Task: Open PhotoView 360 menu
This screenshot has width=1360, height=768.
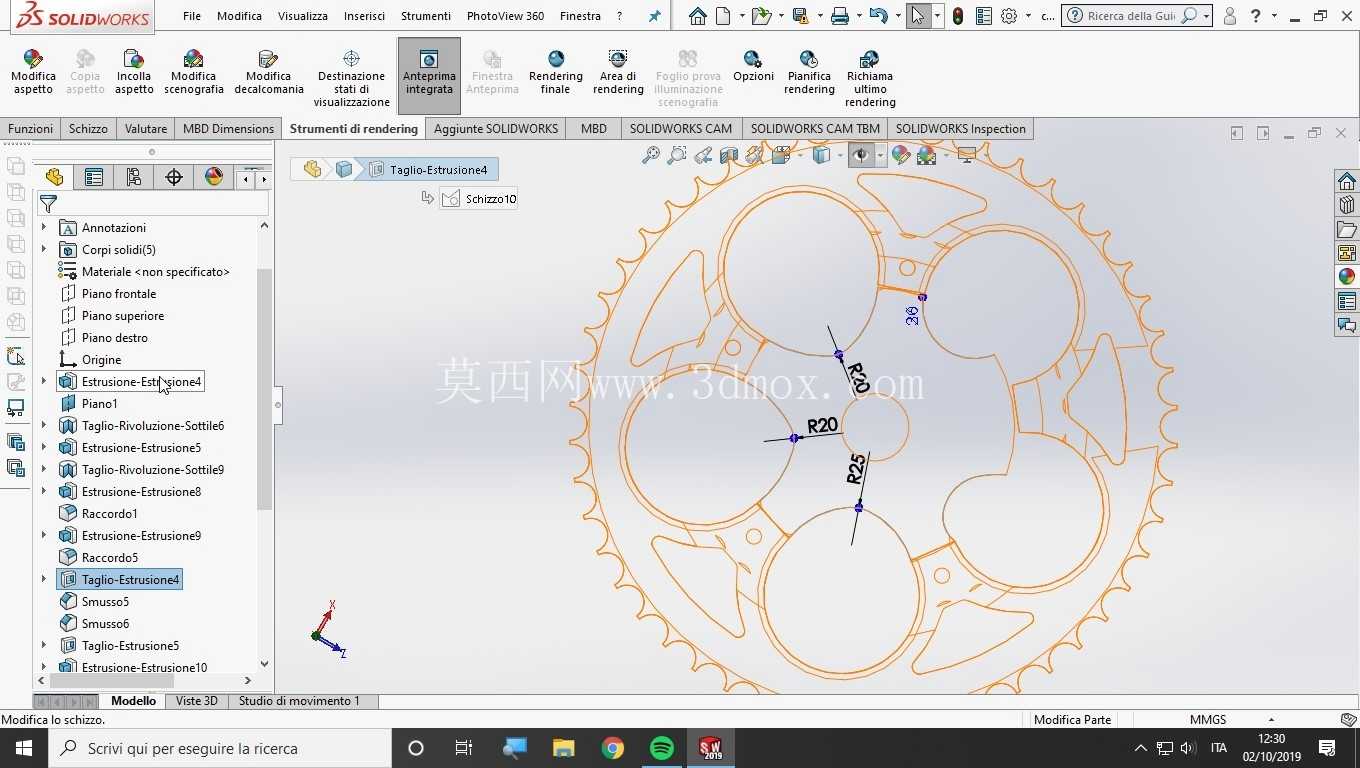Action: 505,16
